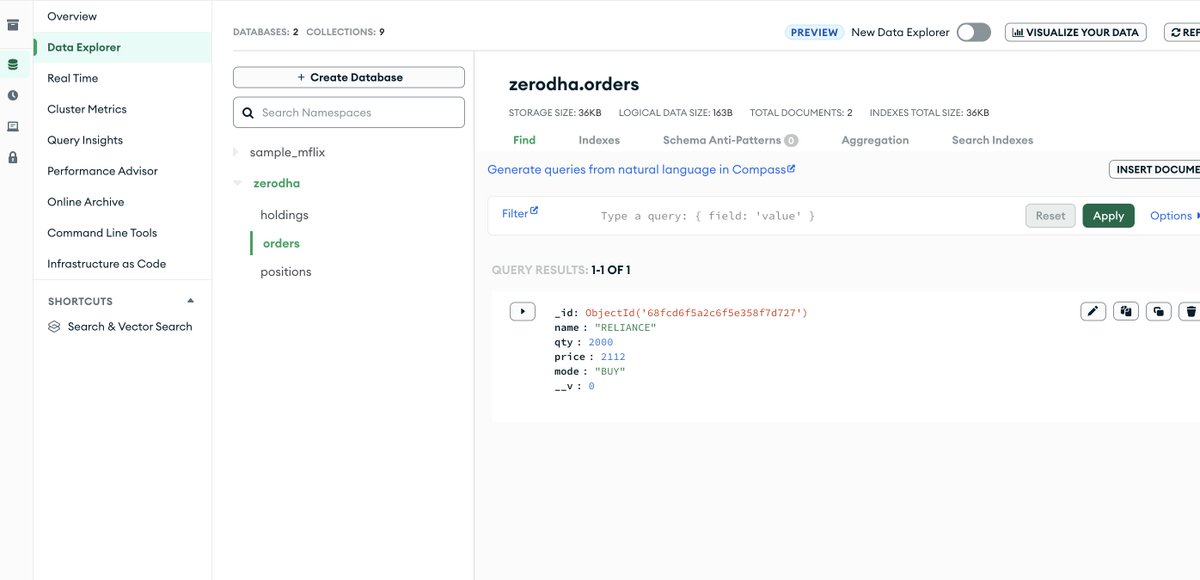Screen dimensions: 1200x580
Task: Click the Filter link
Action: point(515,214)
